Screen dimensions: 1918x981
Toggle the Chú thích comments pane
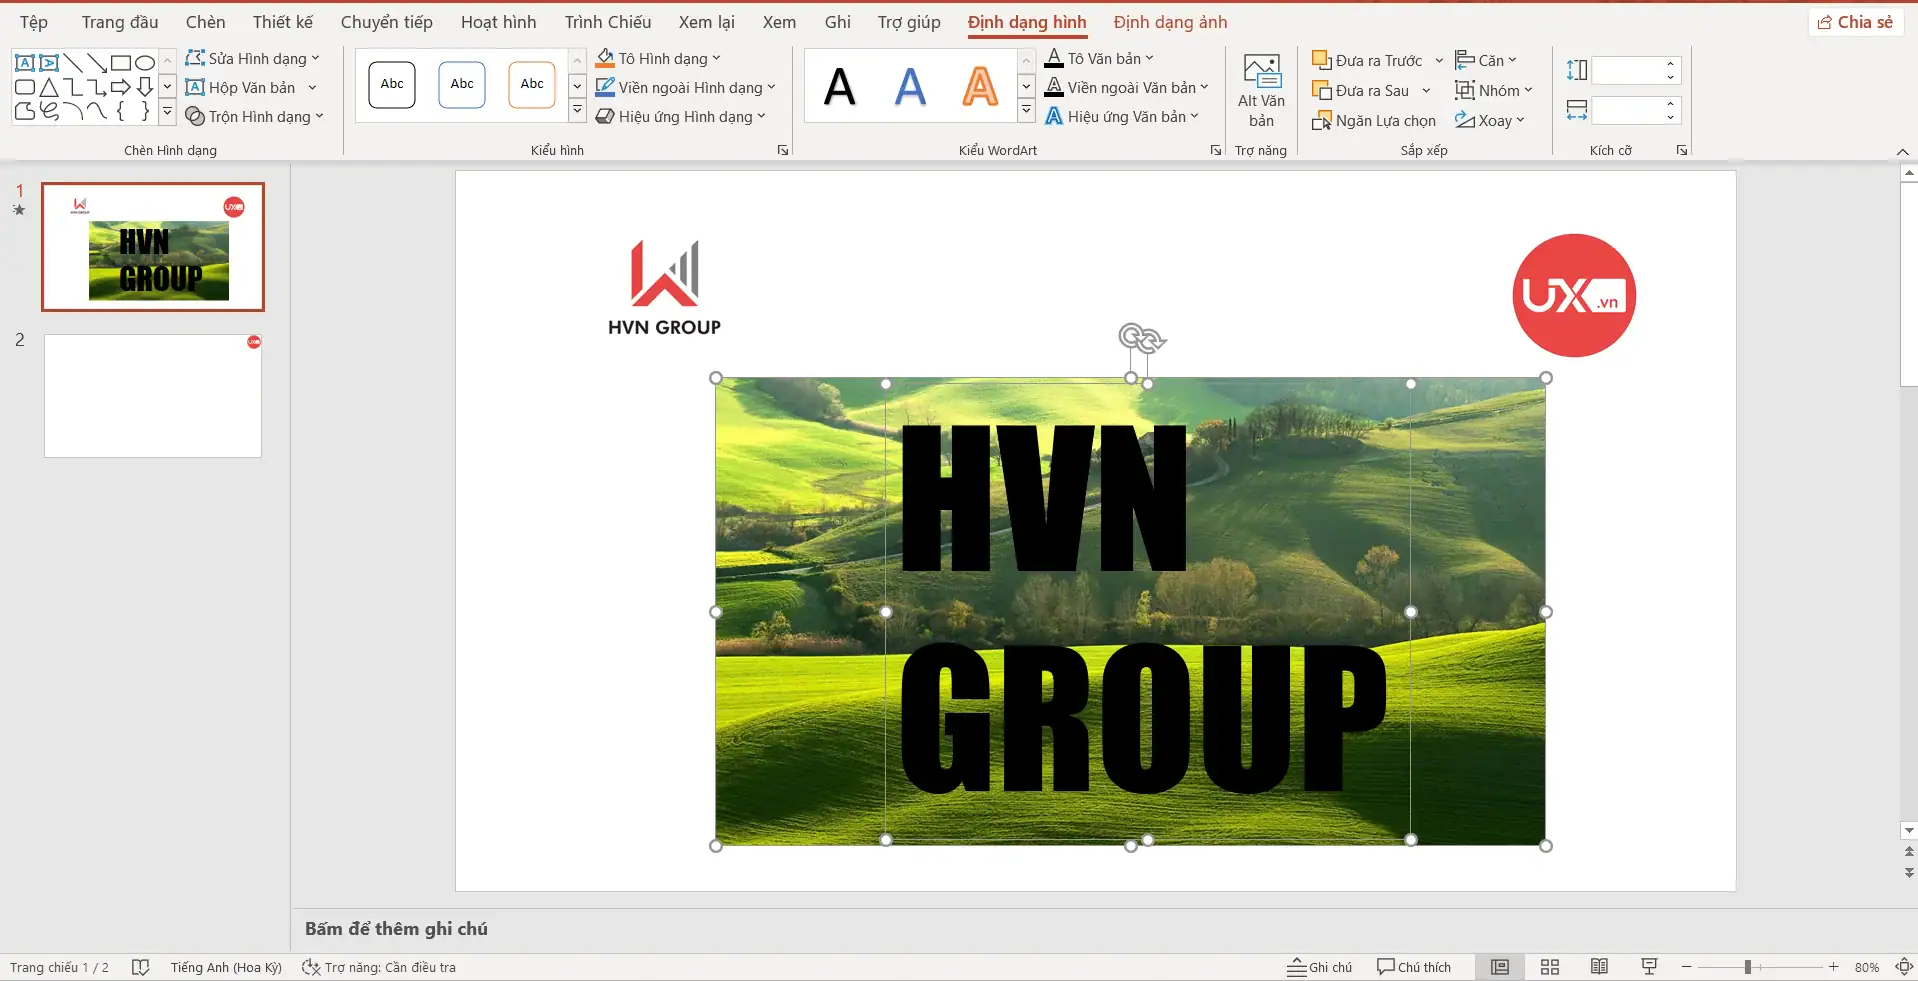1413,967
